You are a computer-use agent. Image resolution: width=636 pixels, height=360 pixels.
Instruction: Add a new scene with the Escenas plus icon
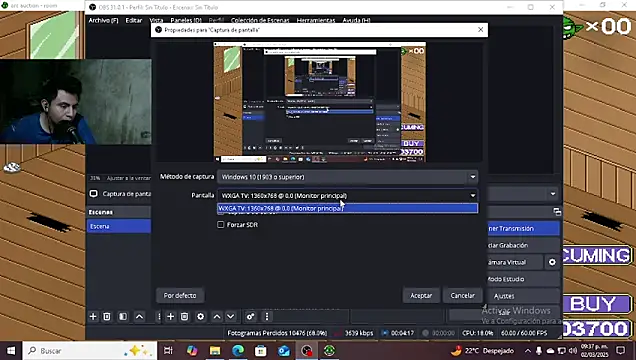point(93,317)
